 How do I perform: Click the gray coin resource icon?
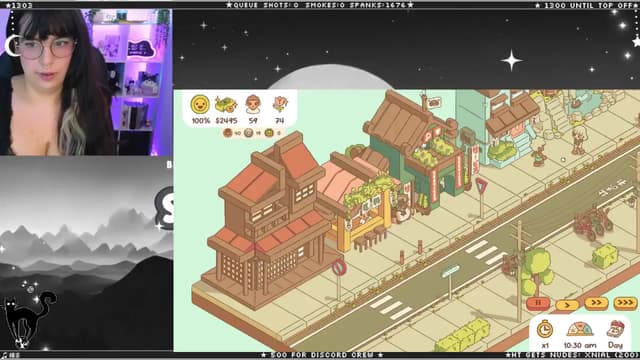point(249,133)
